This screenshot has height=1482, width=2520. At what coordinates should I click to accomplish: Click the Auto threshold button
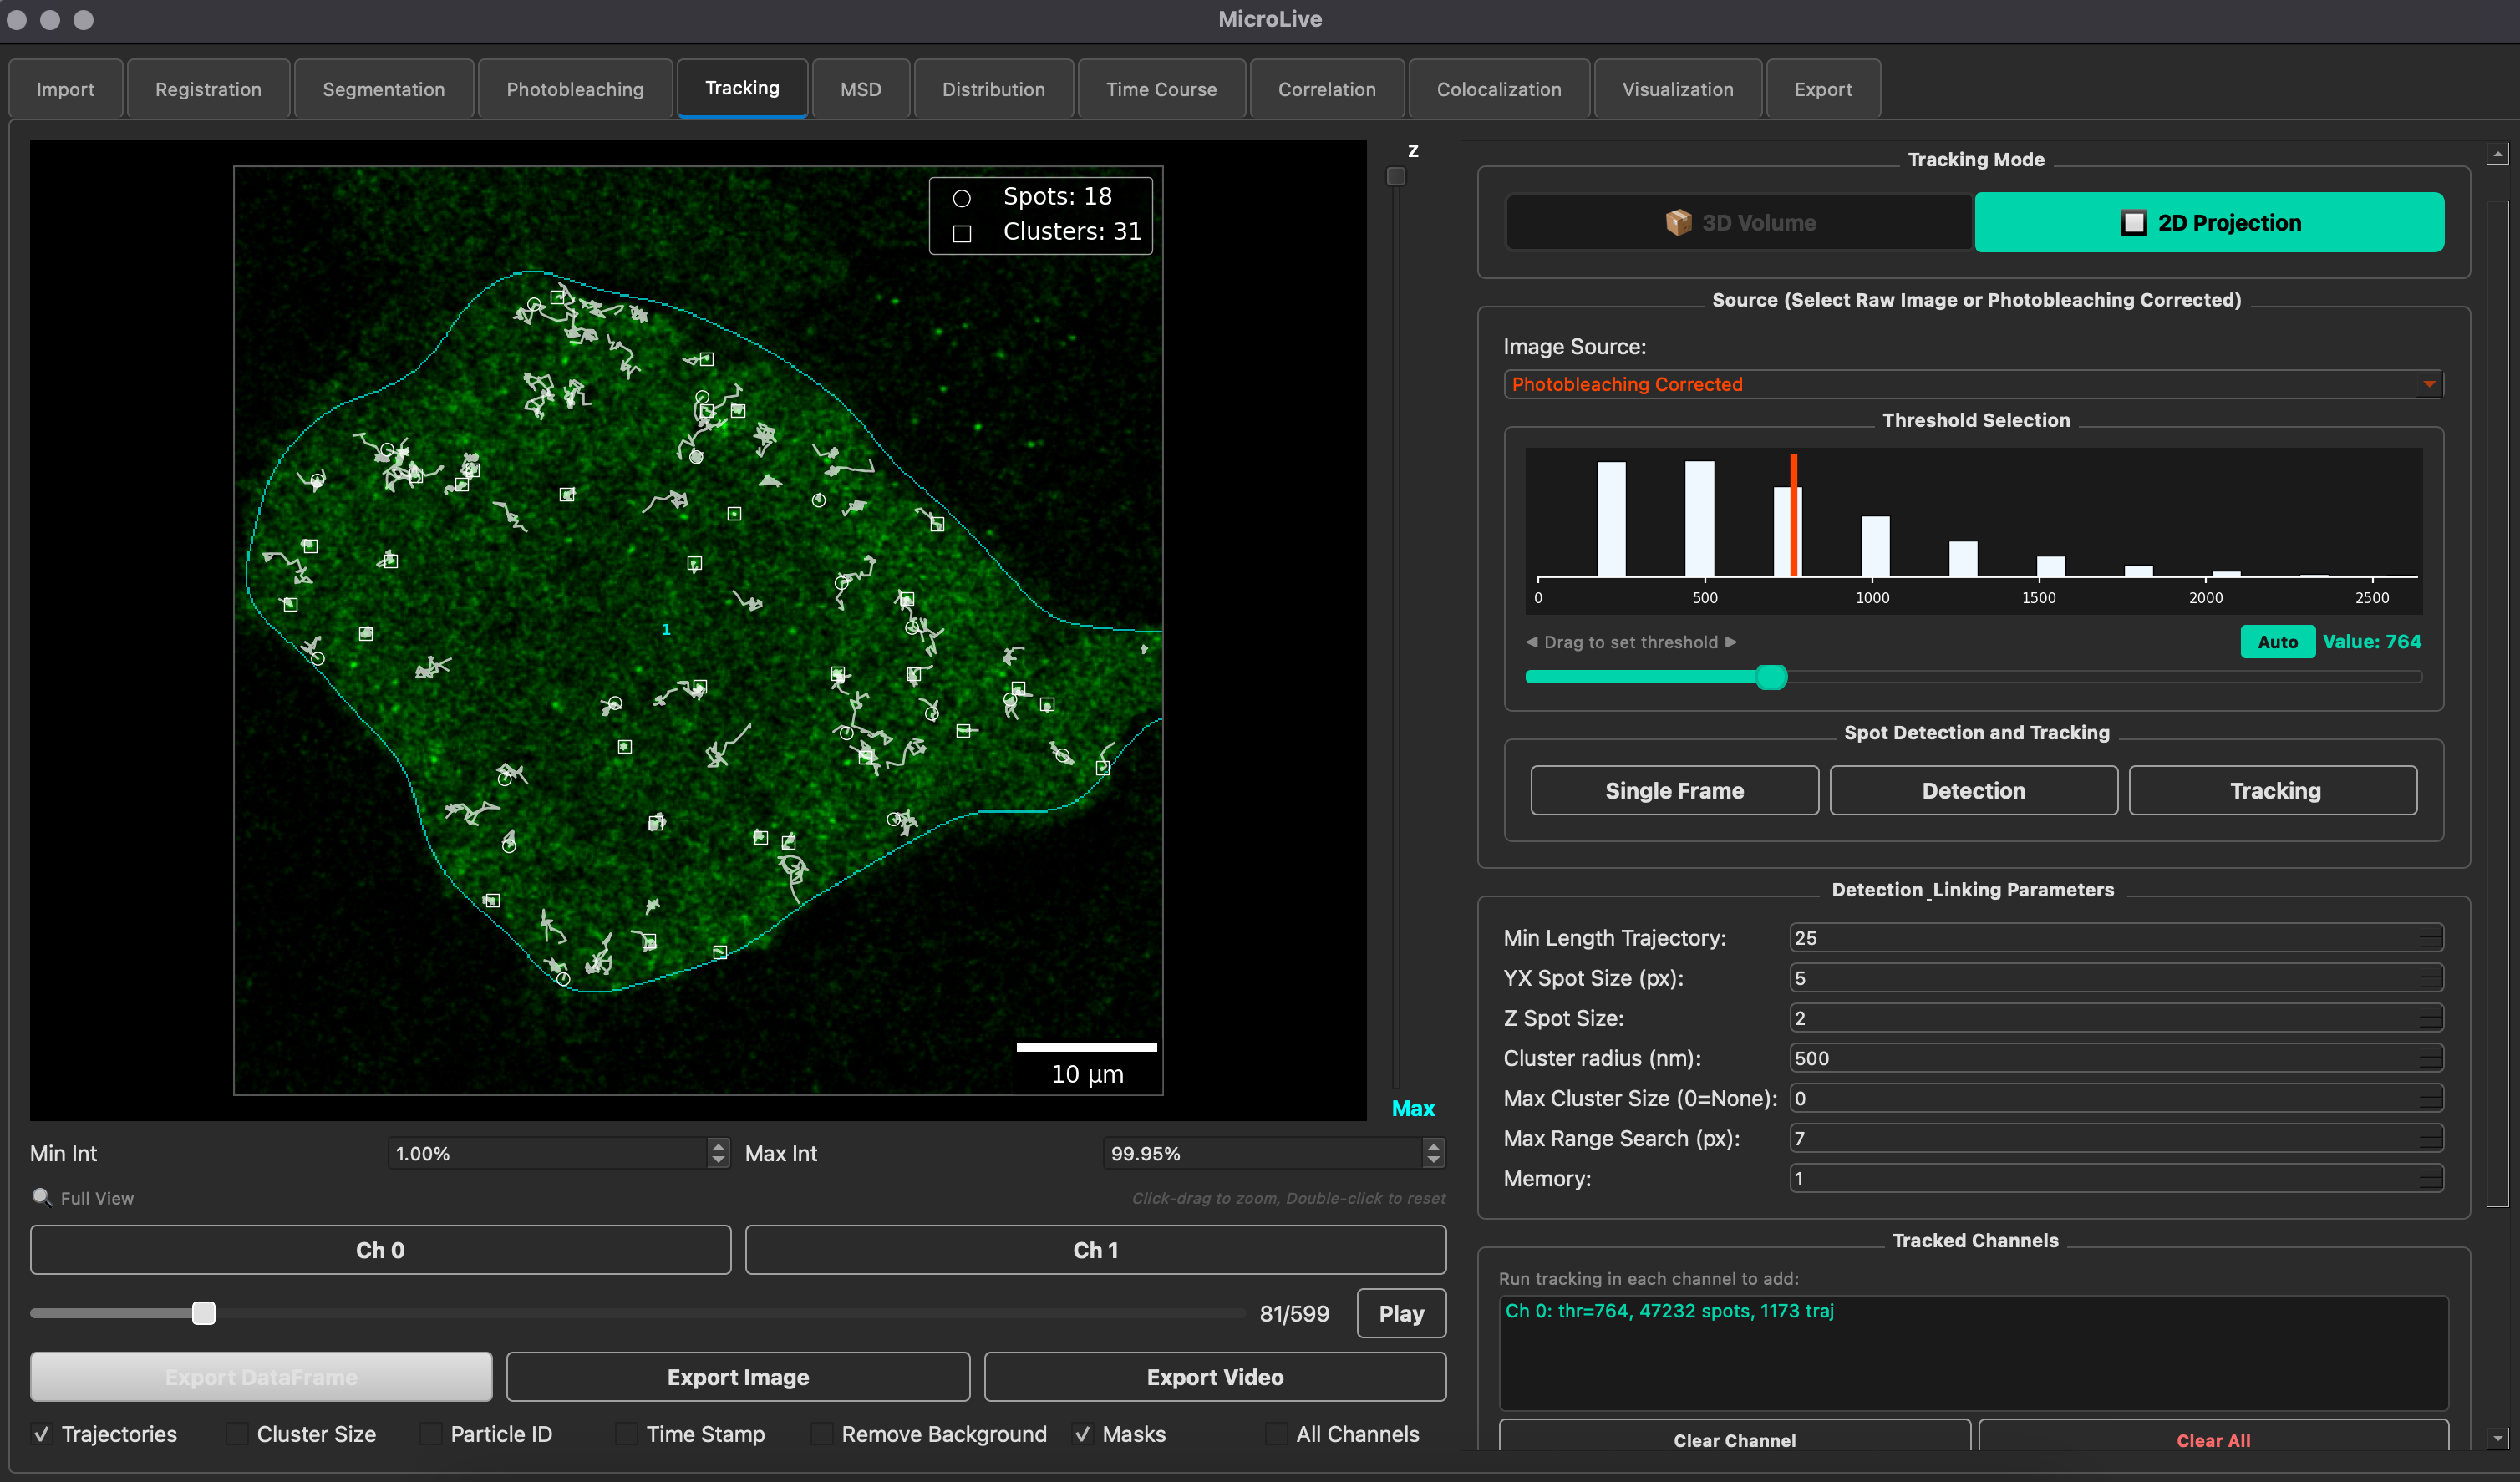coord(2277,641)
